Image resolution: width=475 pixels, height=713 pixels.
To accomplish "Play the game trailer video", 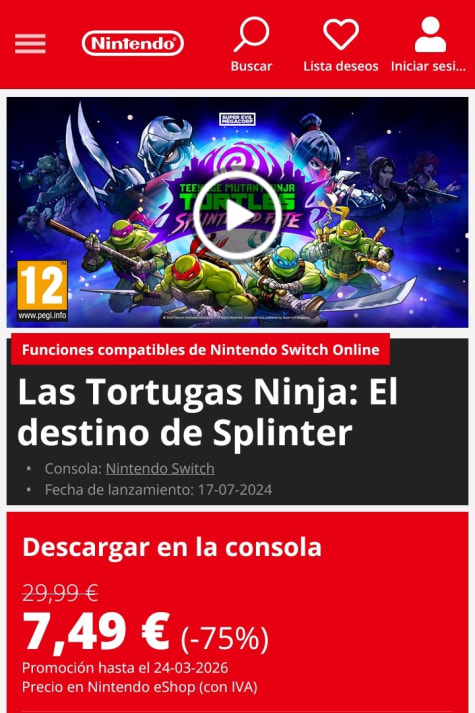I will pyautogui.click(x=237, y=216).
